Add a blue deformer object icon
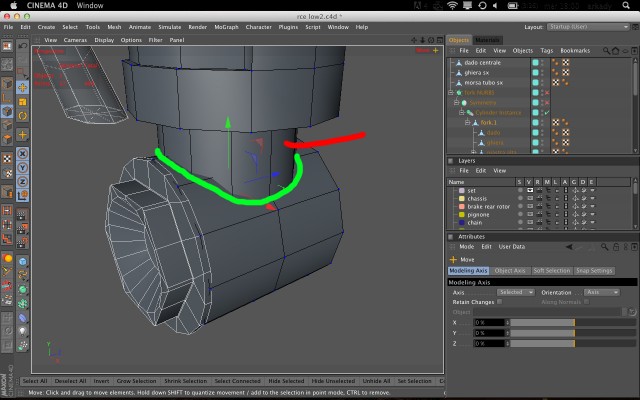The image size is (640, 400). 22,317
